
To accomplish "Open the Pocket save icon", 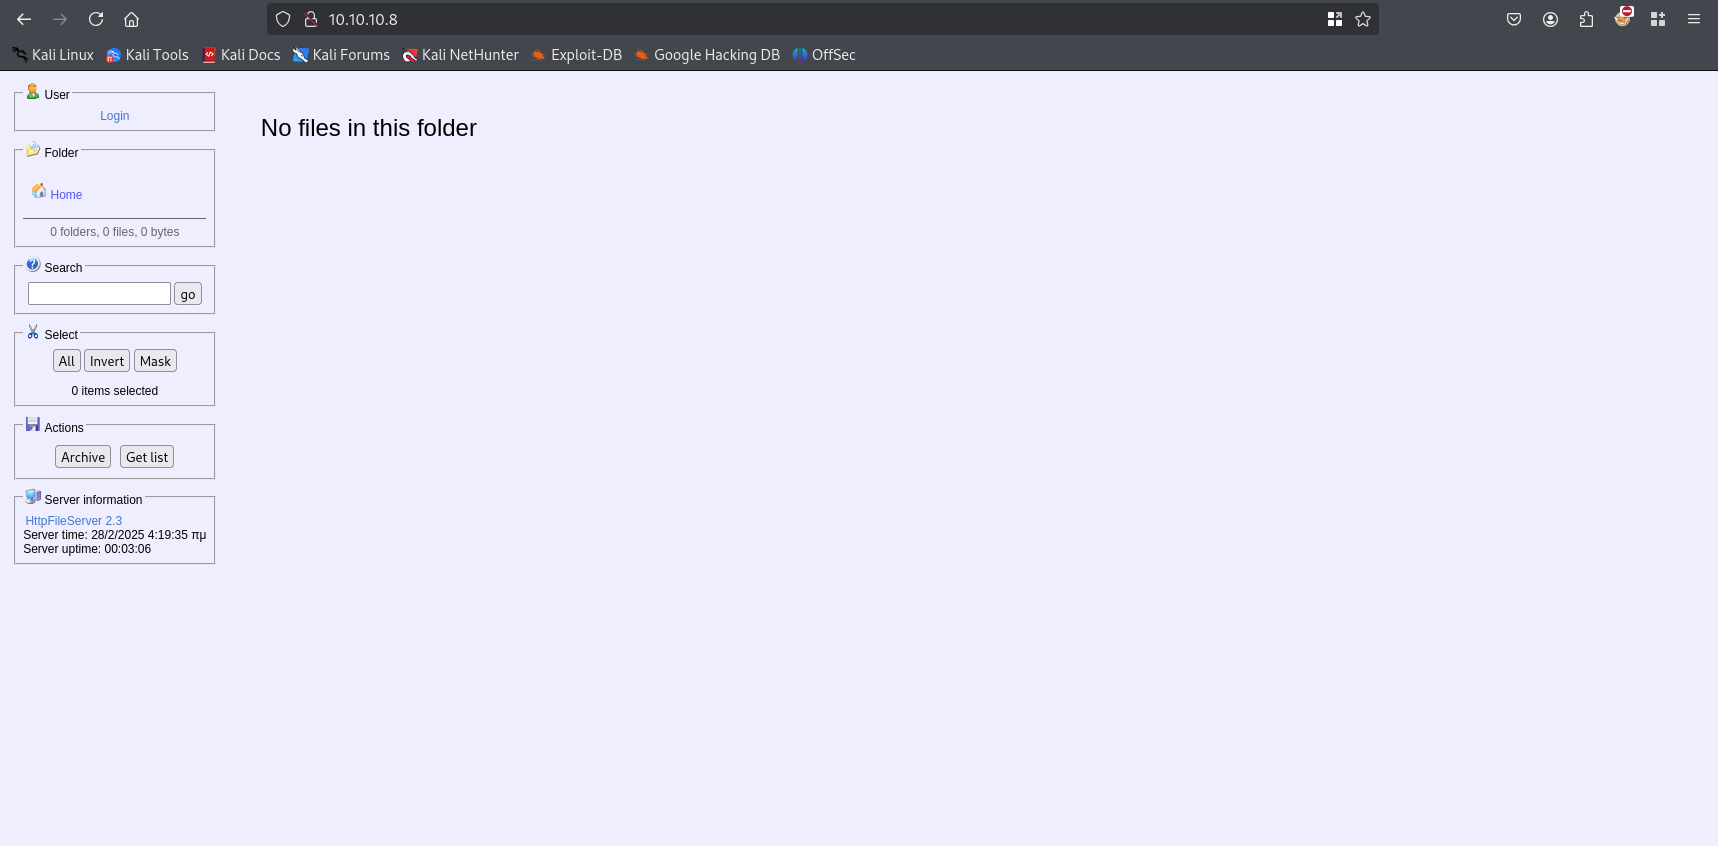I will (x=1514, y=19).
